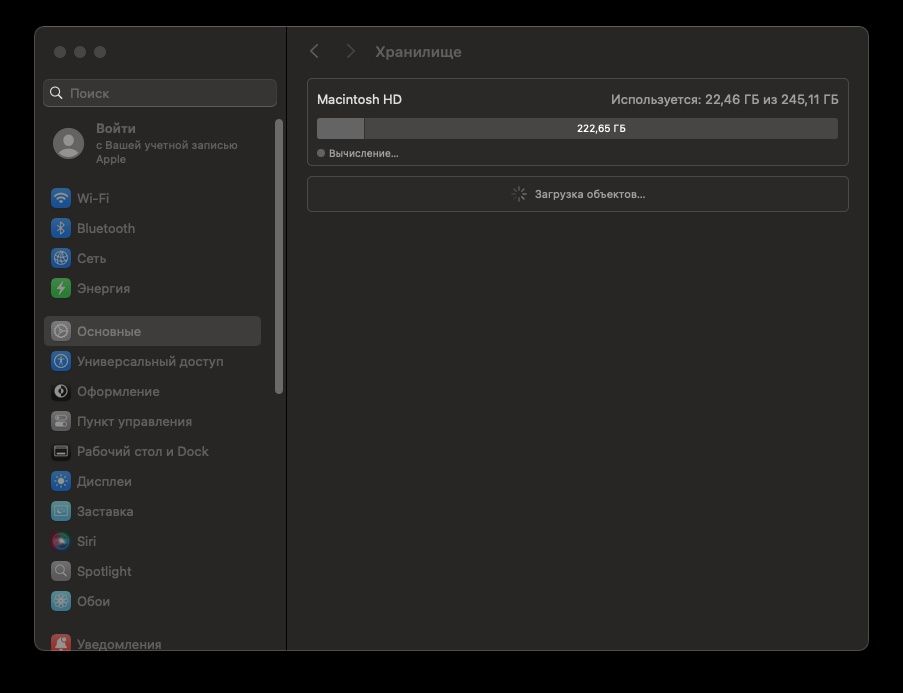Image resolution: width=903 pixels, height=693 pixels.
Task: Click the Заставка screensaver icon
Action: coord(60,511)
